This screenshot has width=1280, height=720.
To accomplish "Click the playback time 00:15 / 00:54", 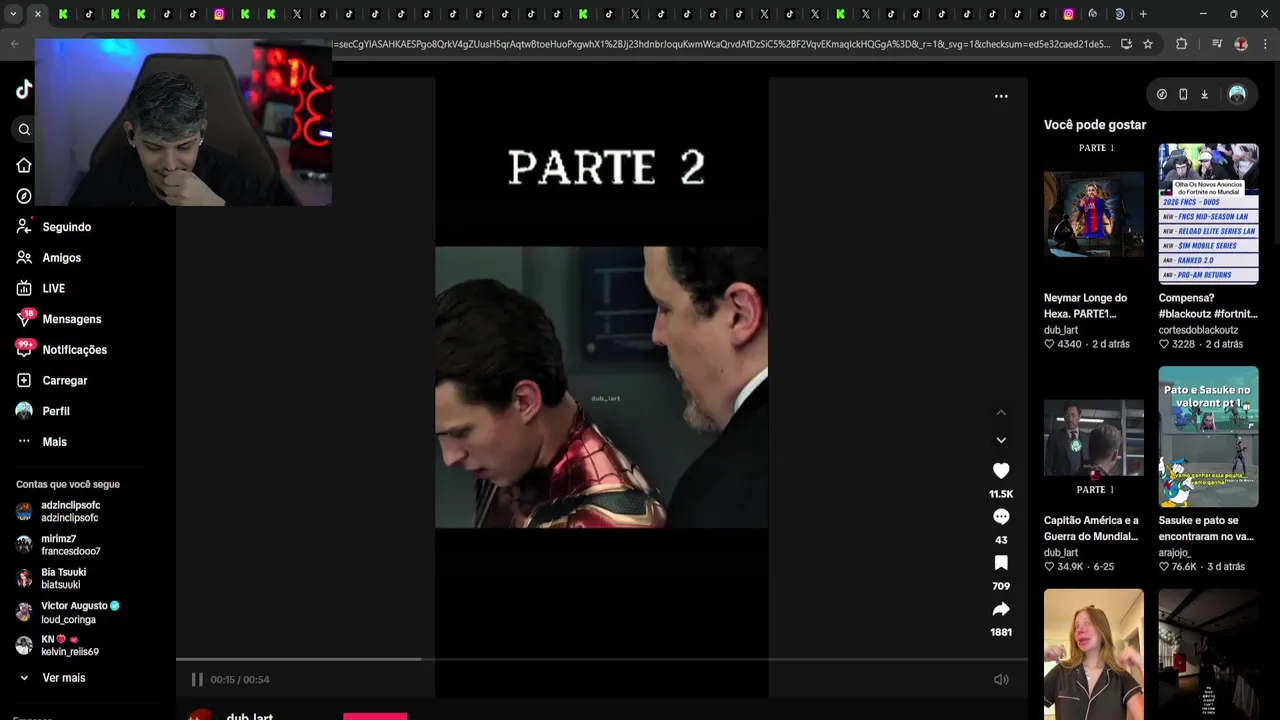I will coord(240,680).
